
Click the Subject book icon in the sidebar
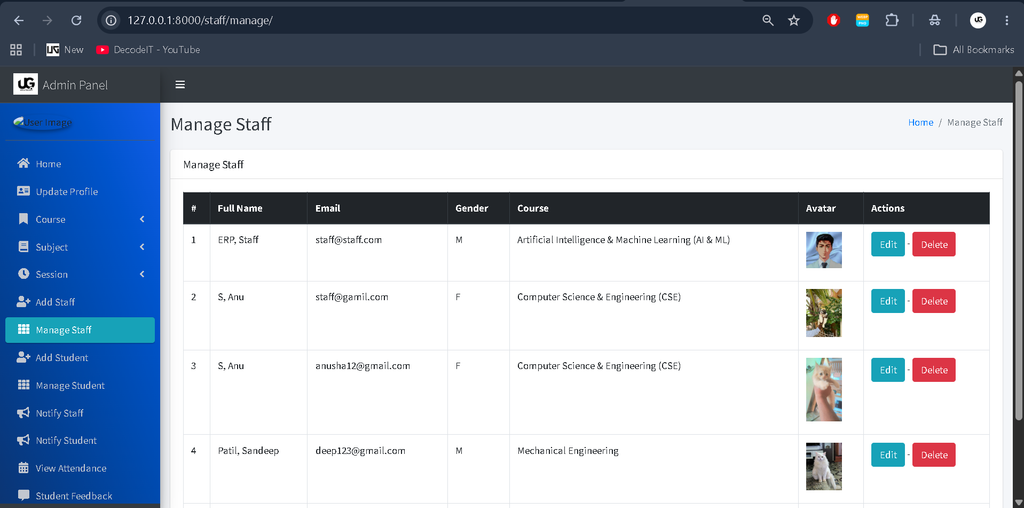pos(24,247)
